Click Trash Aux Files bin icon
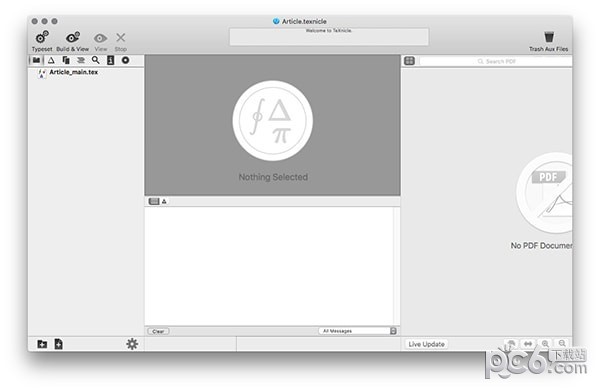This screenshot has width=600, height=391. point(549,37)
